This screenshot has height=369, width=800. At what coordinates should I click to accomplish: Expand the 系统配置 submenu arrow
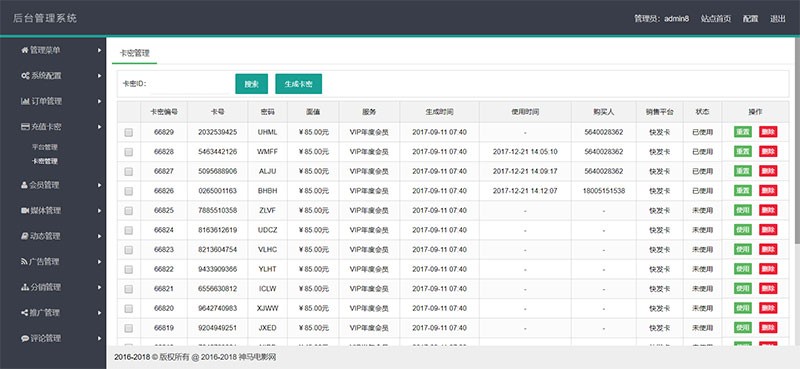(x=99, y=76)
